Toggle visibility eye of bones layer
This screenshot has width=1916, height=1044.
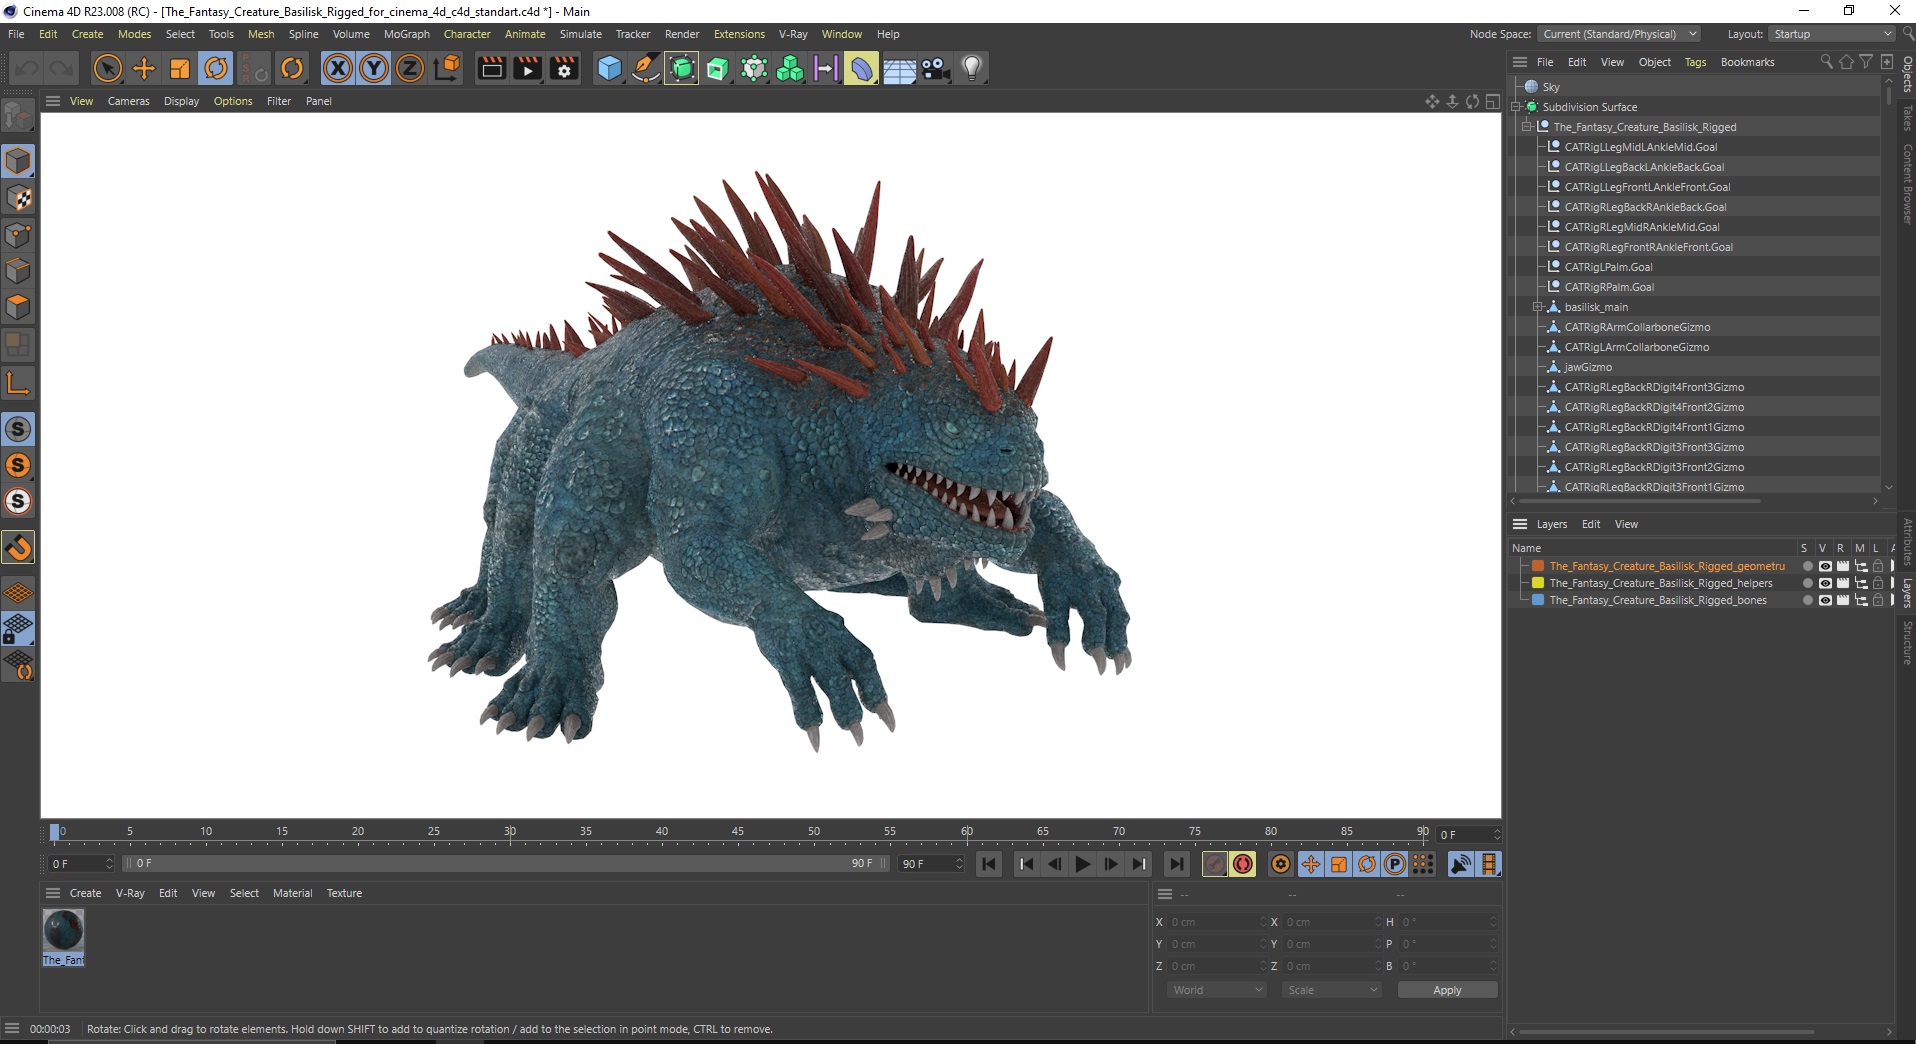[x=1825, y=600]
